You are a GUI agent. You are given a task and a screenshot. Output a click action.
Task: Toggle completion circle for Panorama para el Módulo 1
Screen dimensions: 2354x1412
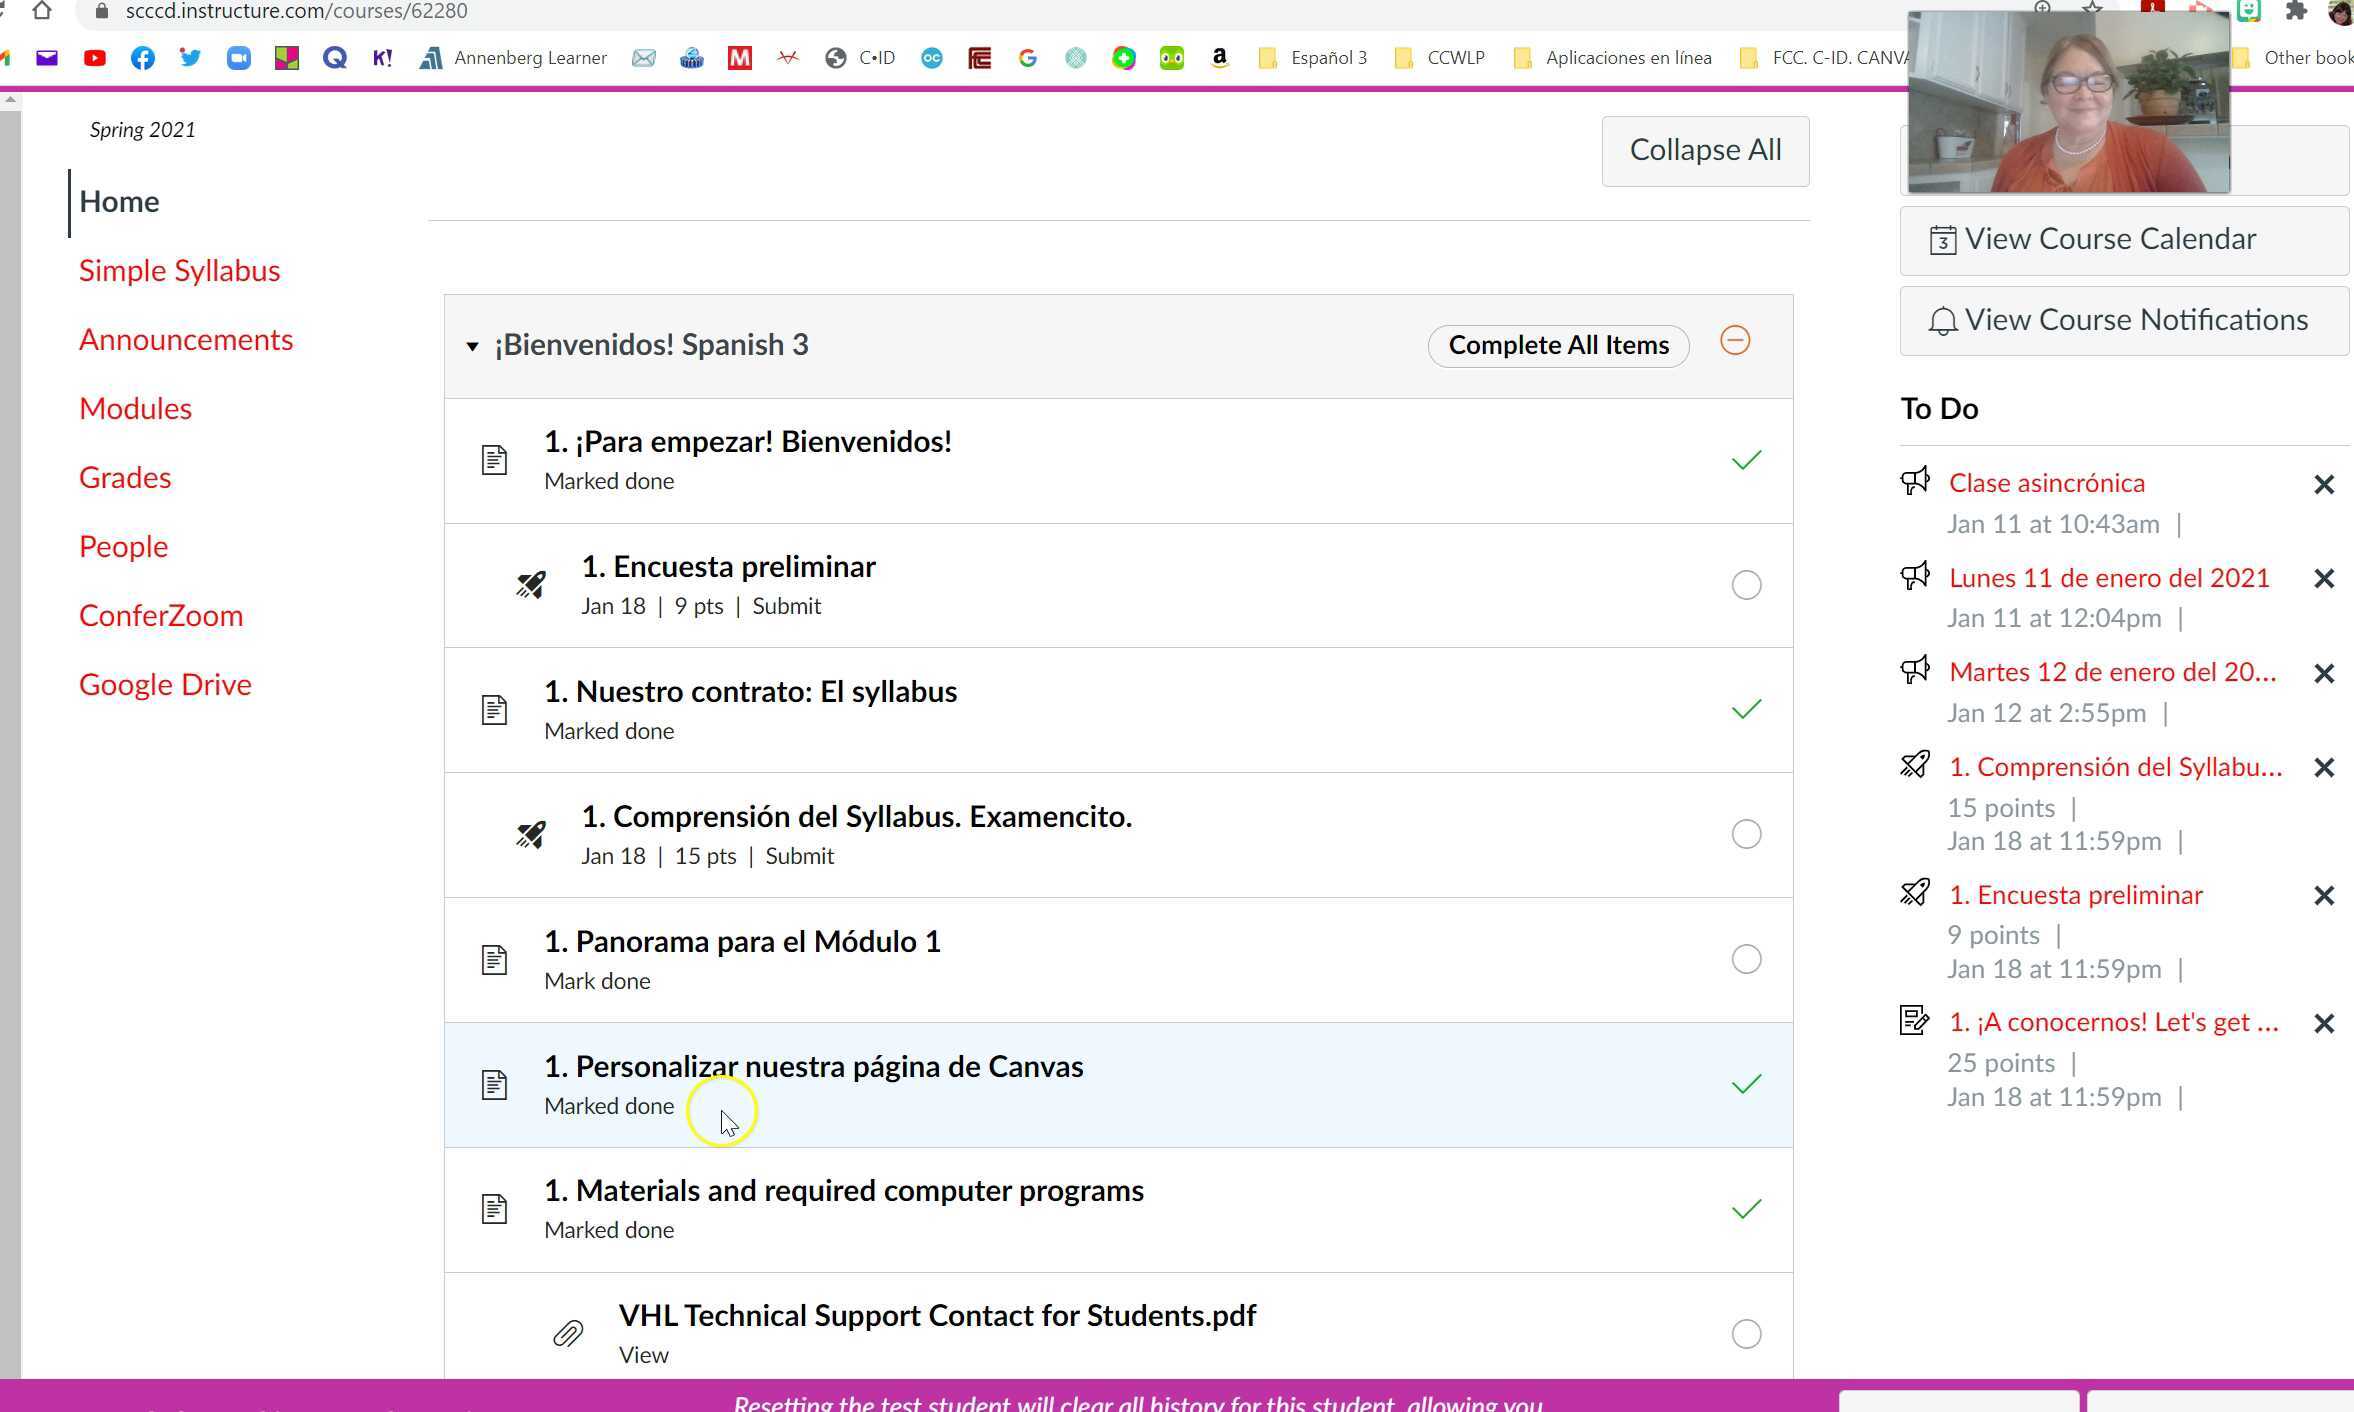pyautogui.click(x=1746, y=959)
